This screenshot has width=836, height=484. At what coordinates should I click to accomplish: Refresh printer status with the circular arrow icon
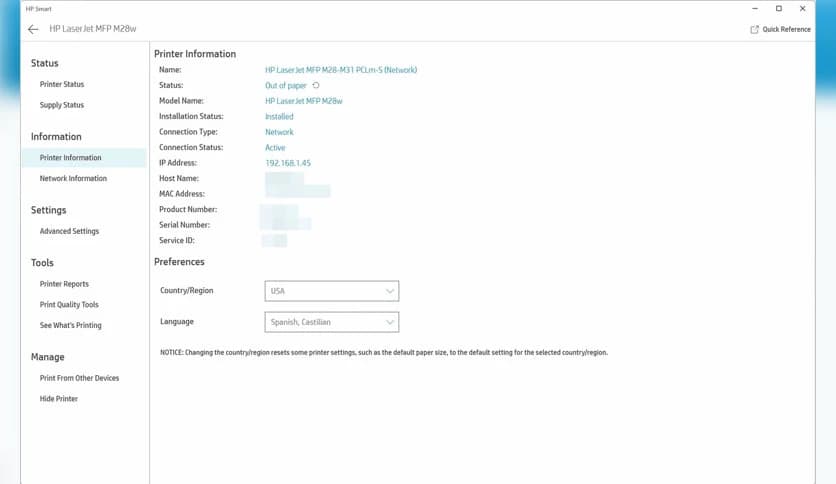click(316, 85)
